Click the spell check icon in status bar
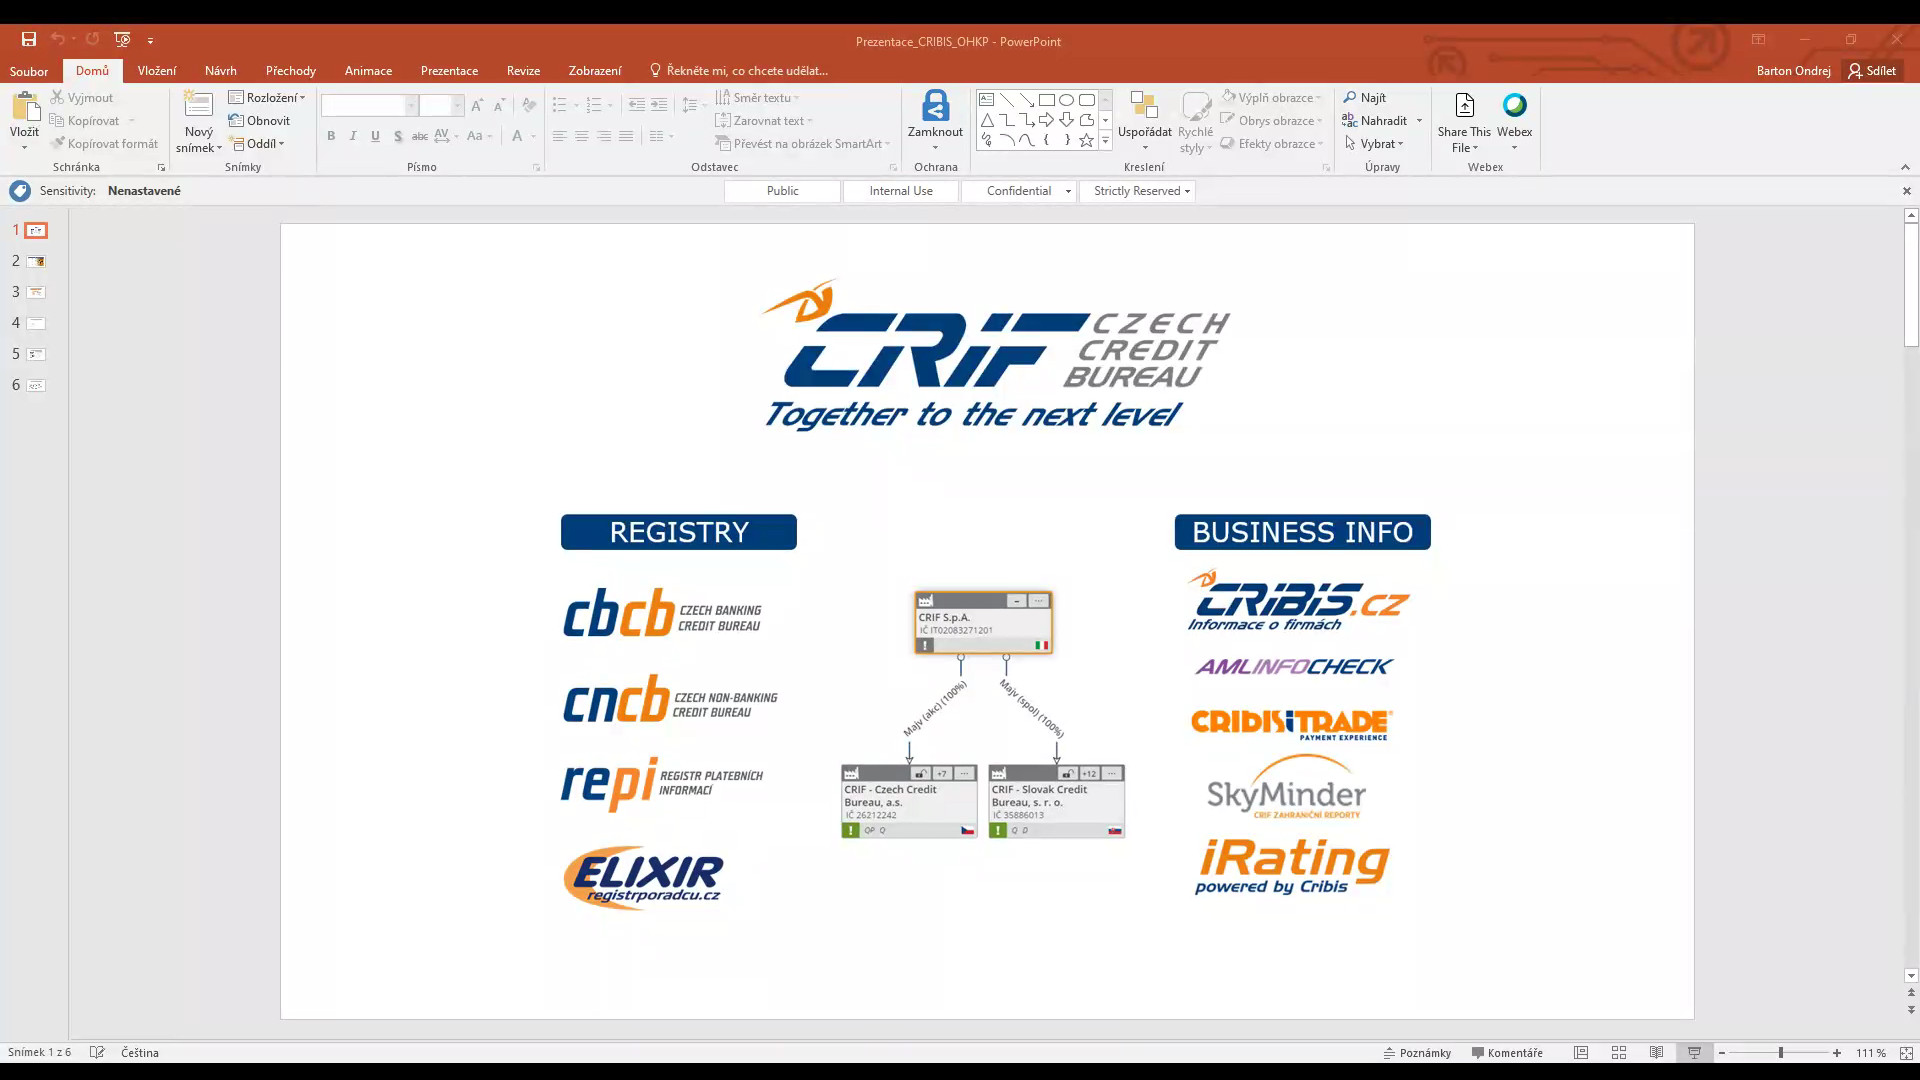Screen dimensions: 1920x1080 point(97,1052)
